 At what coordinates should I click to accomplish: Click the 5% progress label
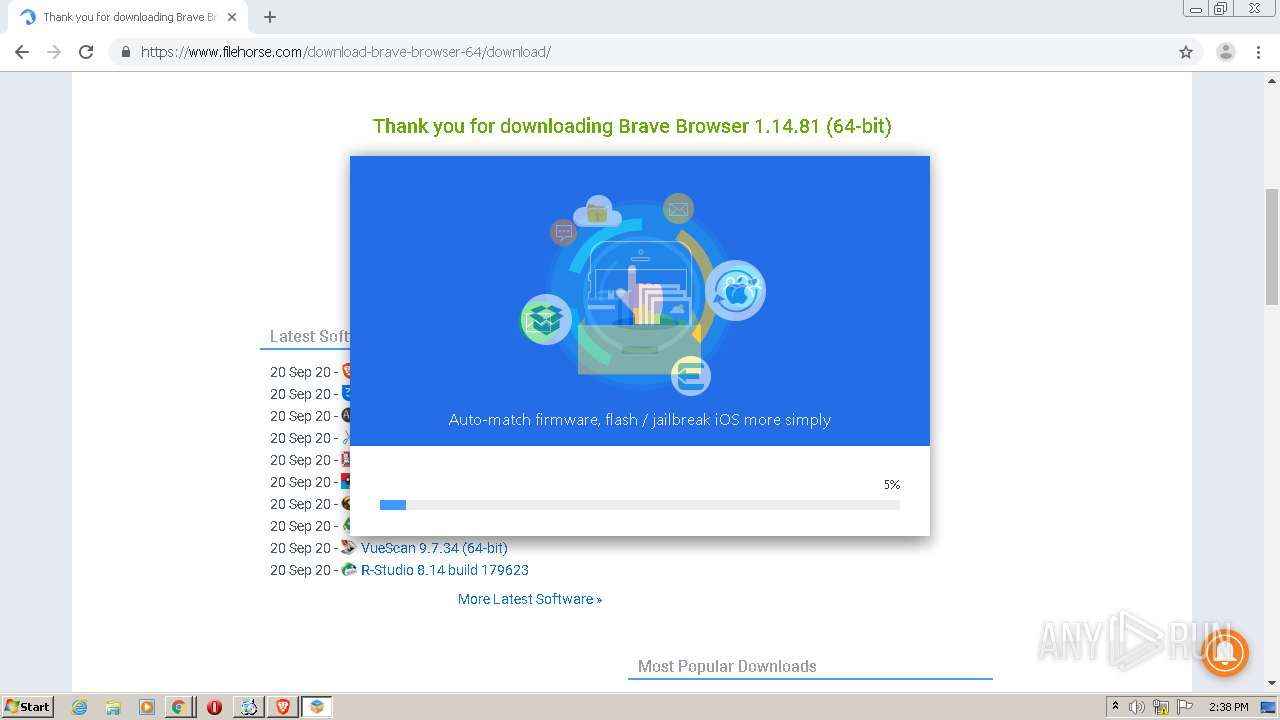[x=892, y=484]
